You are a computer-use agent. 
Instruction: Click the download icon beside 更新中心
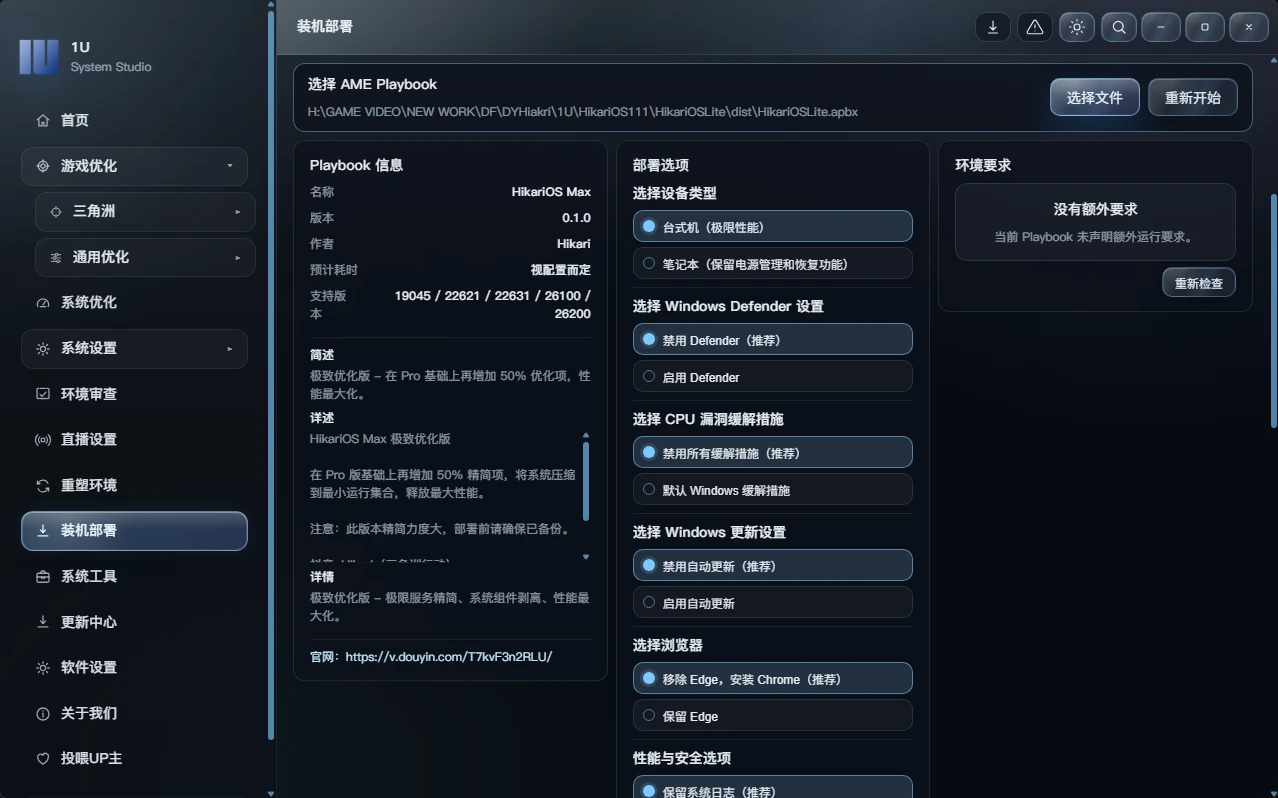click(x=43, y=622)
